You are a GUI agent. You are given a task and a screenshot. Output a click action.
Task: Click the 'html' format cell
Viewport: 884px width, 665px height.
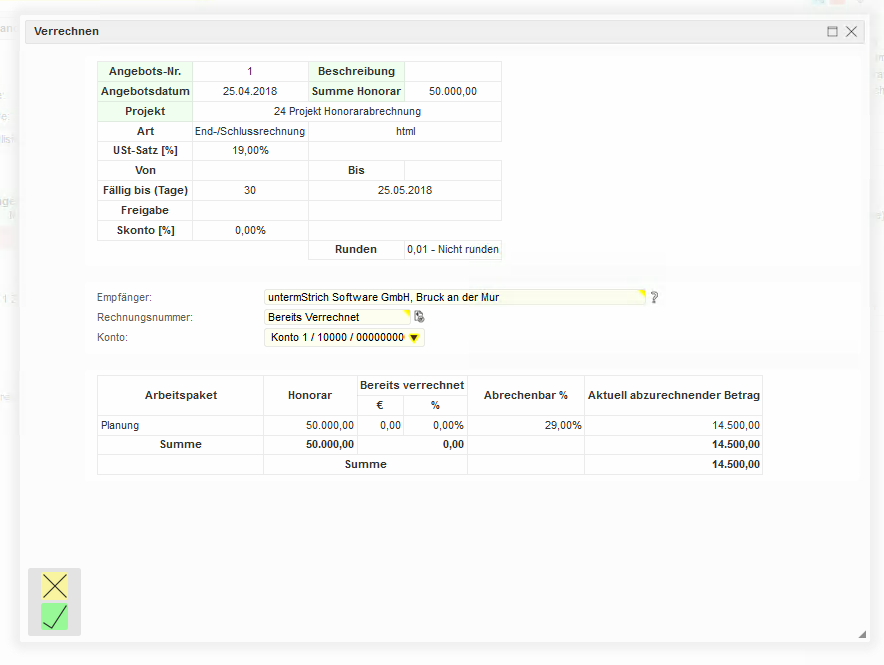(405, 131)
